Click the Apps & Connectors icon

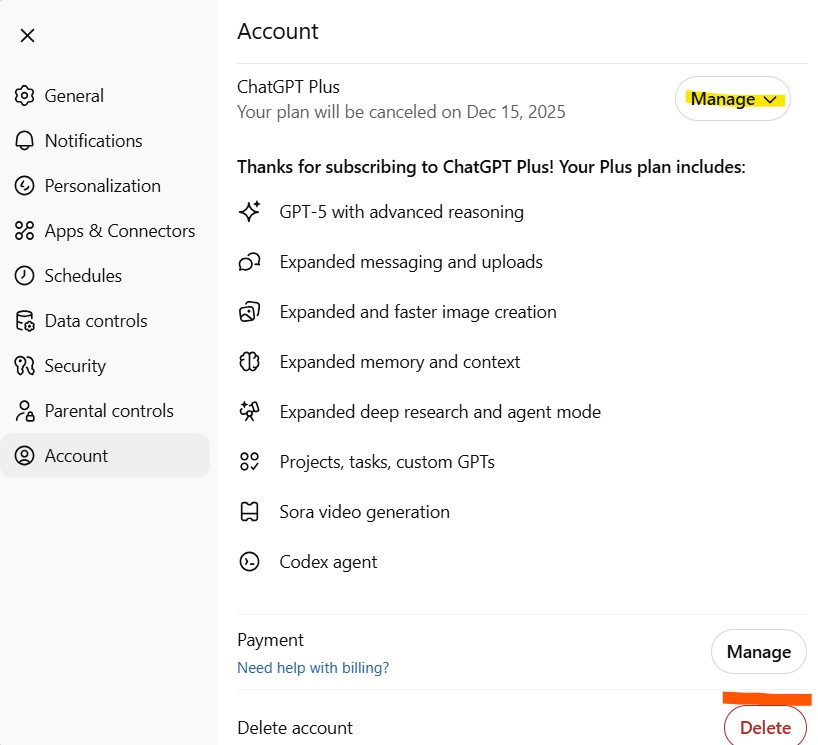click(25, 231)
